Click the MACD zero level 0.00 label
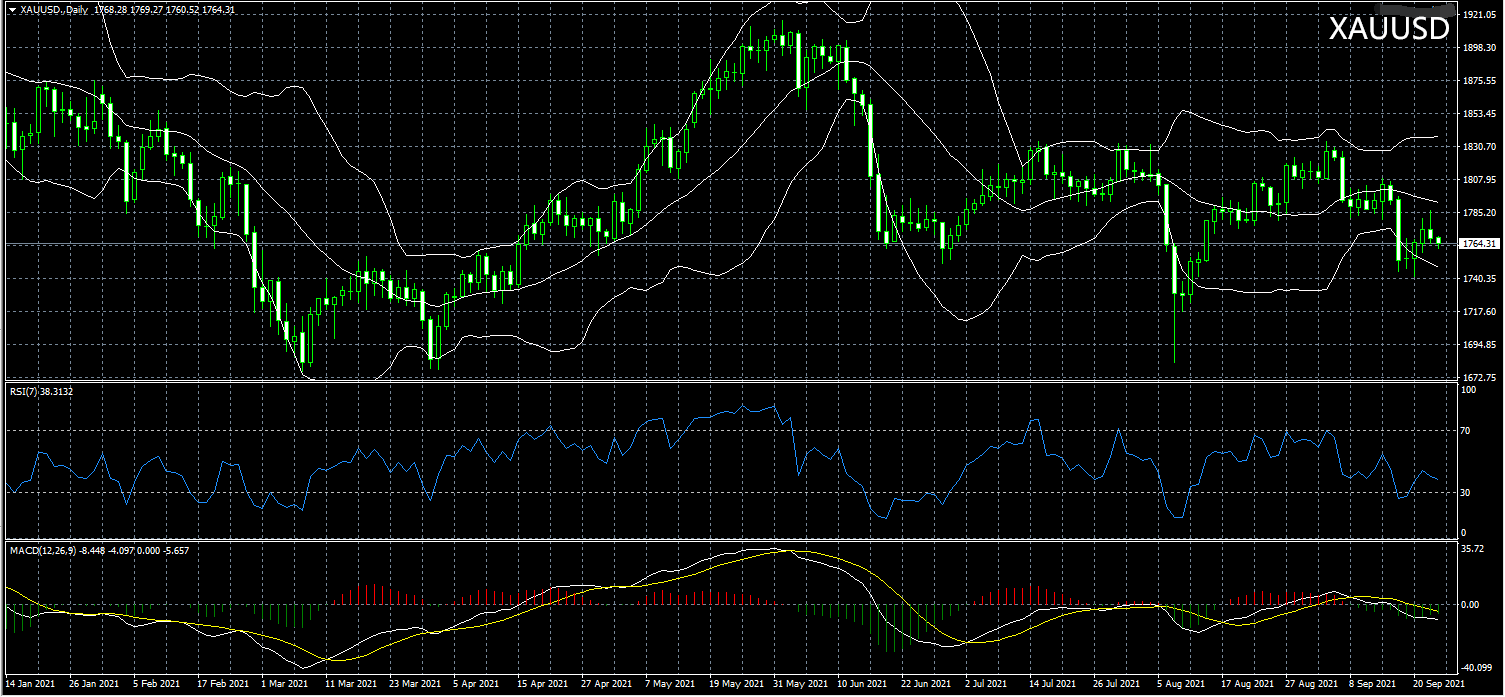 1471,604
